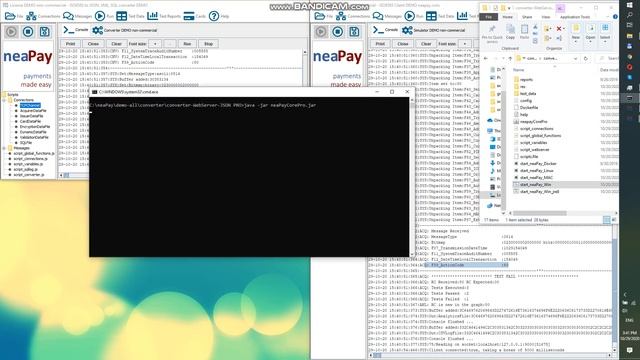Click the play button in Converter panel
The width and height of the screenshot is (640, 360).
click(11, 31)
